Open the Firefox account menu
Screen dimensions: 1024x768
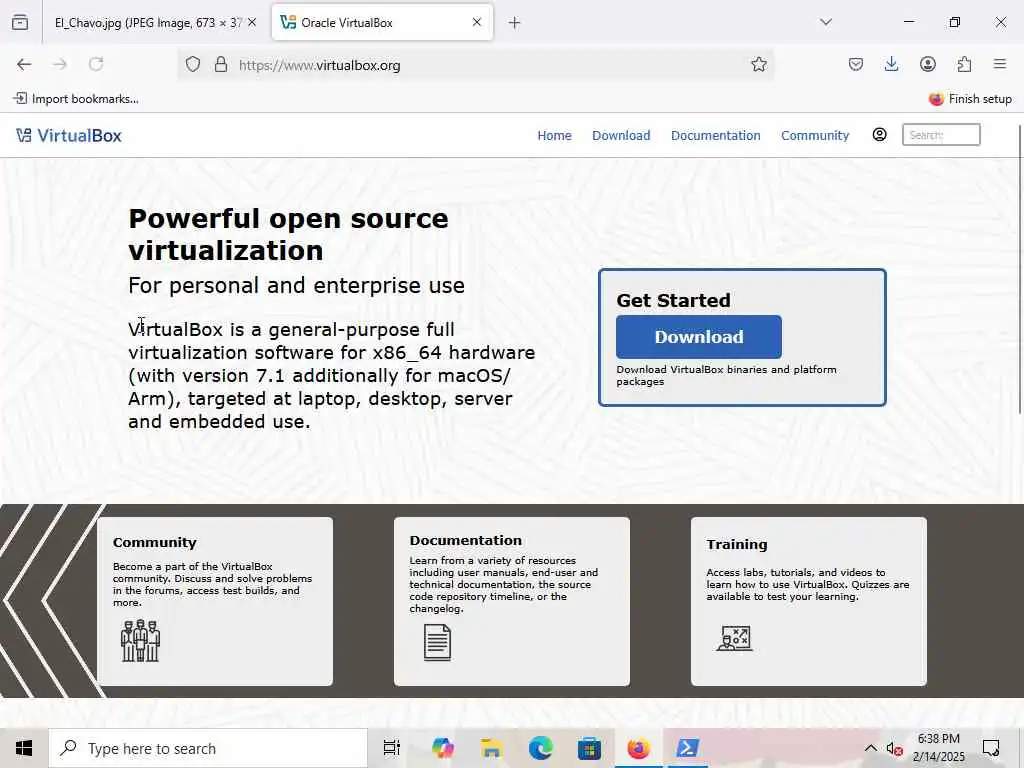tap(927, 64)
